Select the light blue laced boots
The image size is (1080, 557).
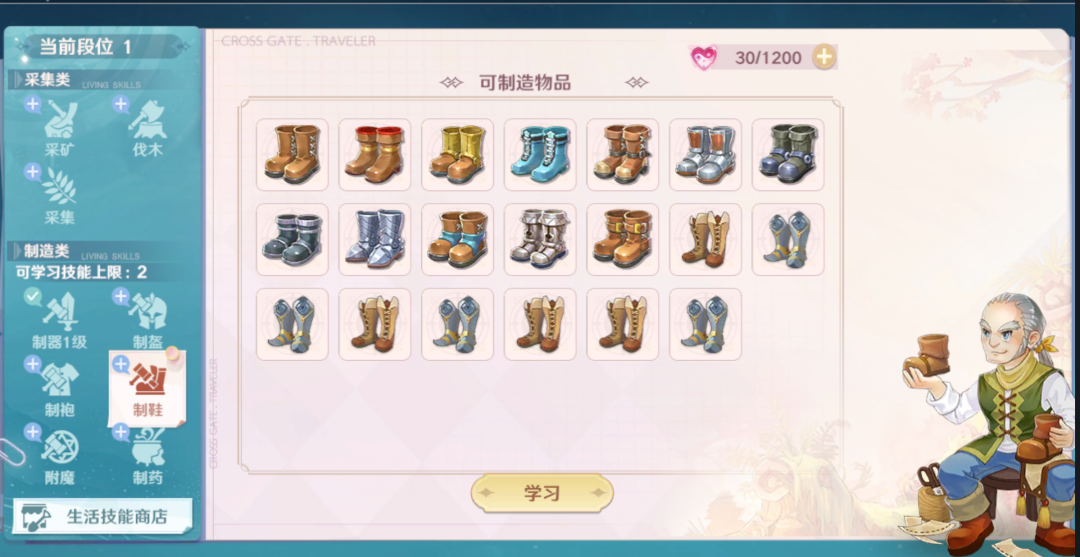[540, 155]
